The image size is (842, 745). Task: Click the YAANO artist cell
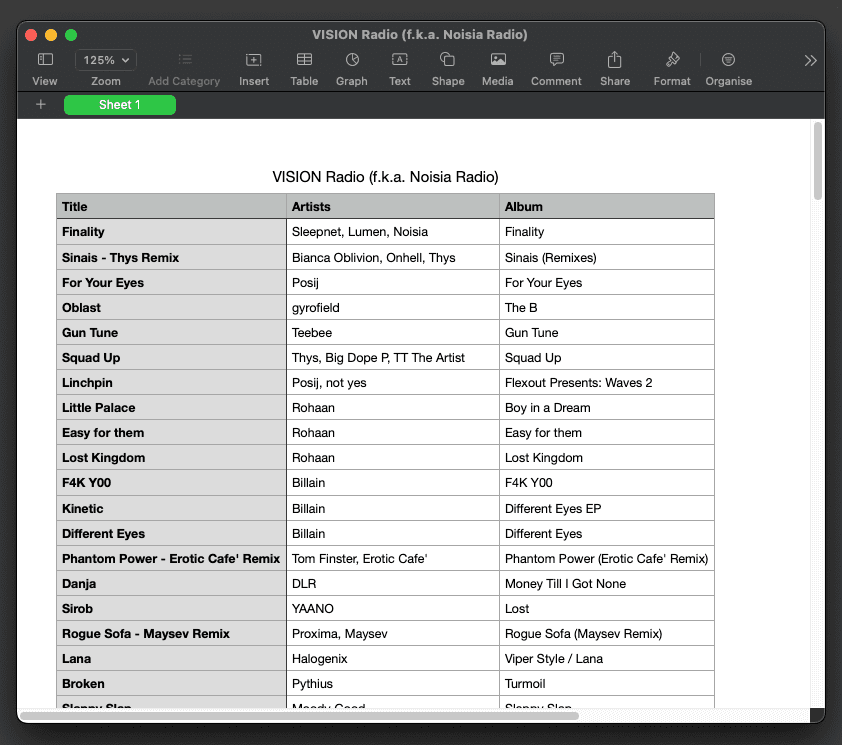click(393, 609)
